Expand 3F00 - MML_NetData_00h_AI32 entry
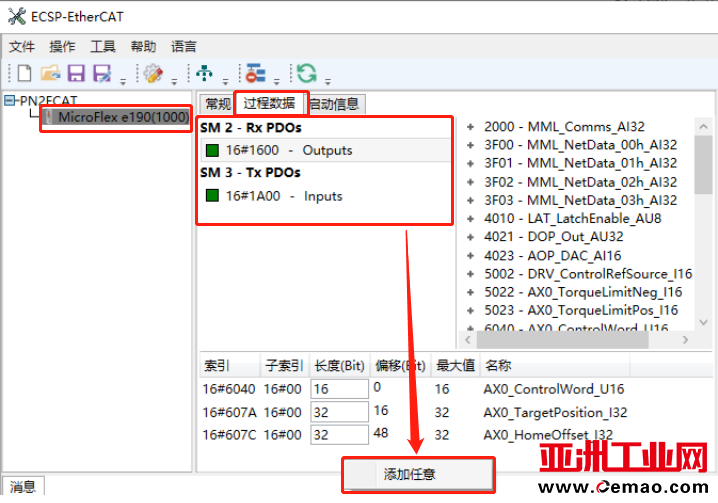The image size is (718, 503). click(x=470, y=145)
